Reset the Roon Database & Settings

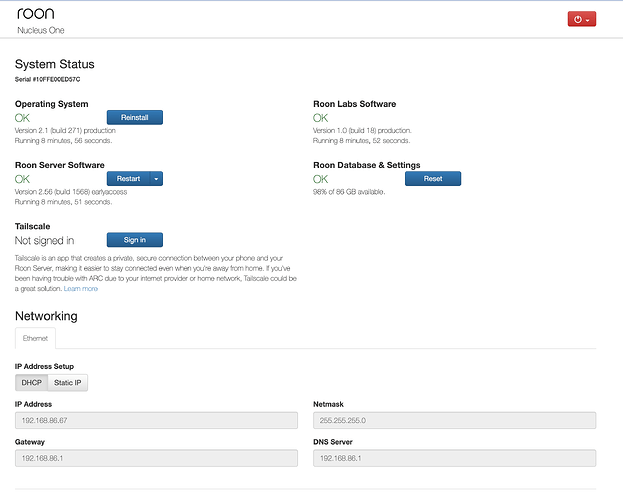(x=432, y=179)
